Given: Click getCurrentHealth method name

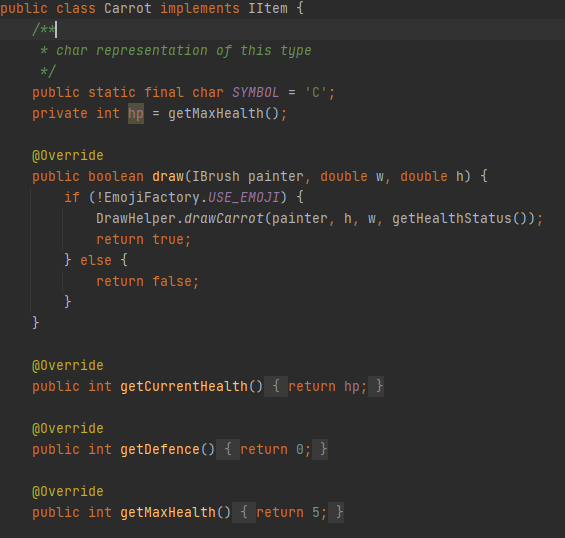Looking at the screenshot, I should (184, 387).
